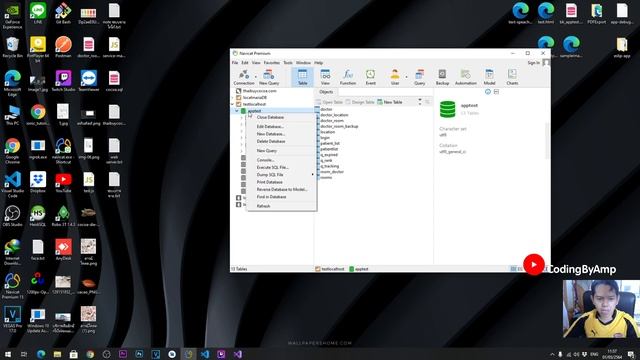This screenshot has height=360, width=640.
Task: Click the large green apptest database icon
Action: click(x=447, y=109)
